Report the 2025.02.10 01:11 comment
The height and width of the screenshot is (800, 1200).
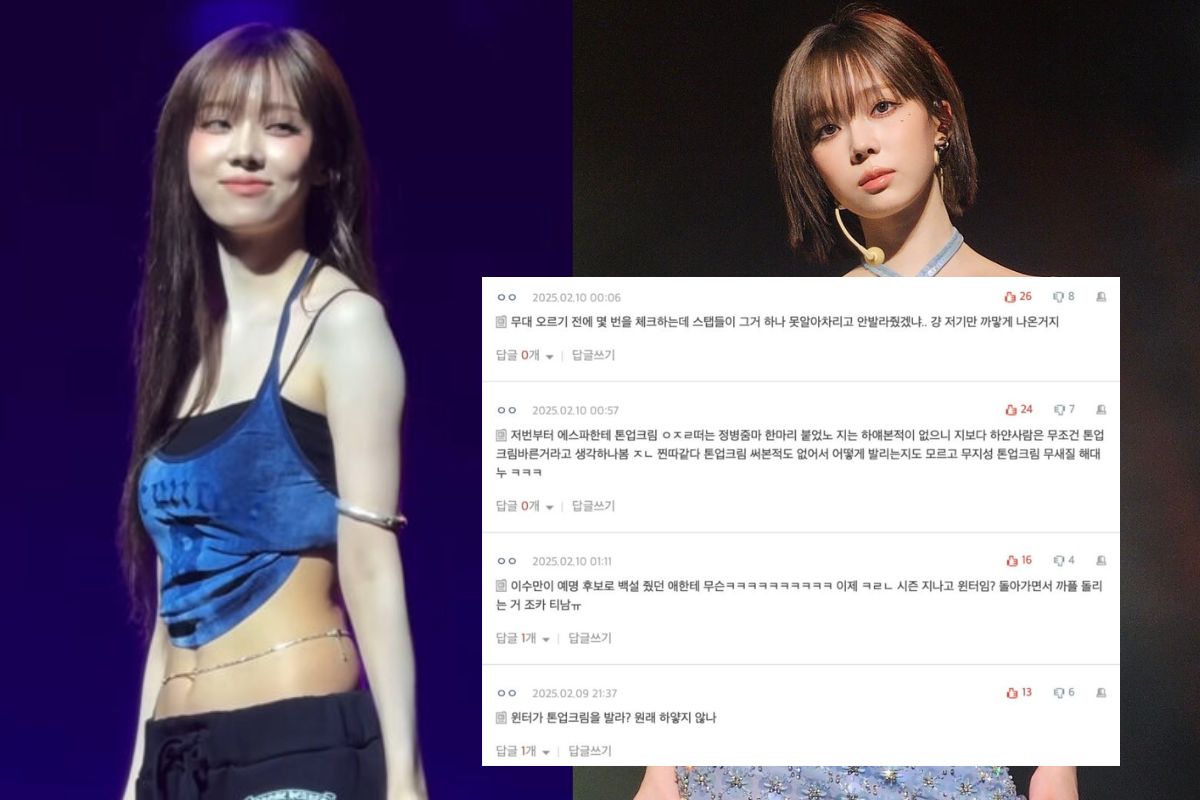pyautogui.click(x=1101, y=561)
